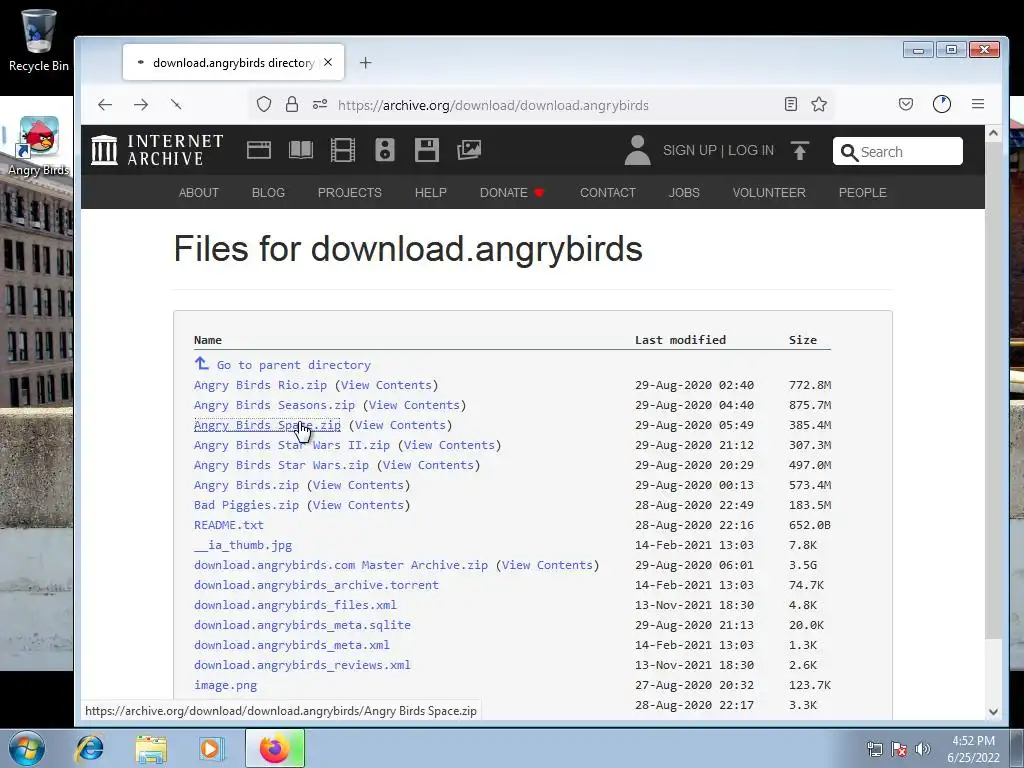This screenshot has height=768, width=1024.
Task: Open the CONTACT menu item
Action: (x=607, y=193)
